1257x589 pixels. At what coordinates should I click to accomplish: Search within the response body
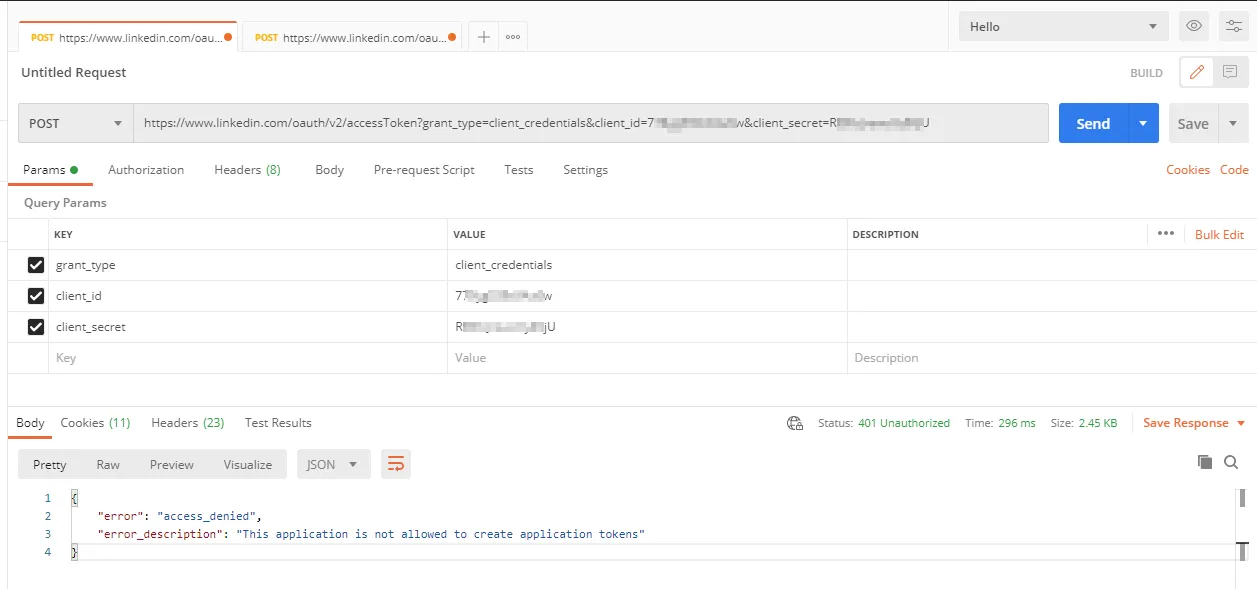[x=1231, y=462]
